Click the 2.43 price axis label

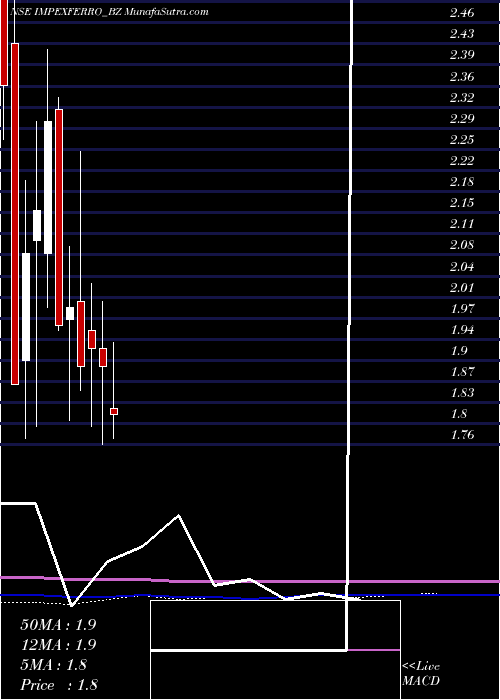click(x=462, y=33)
